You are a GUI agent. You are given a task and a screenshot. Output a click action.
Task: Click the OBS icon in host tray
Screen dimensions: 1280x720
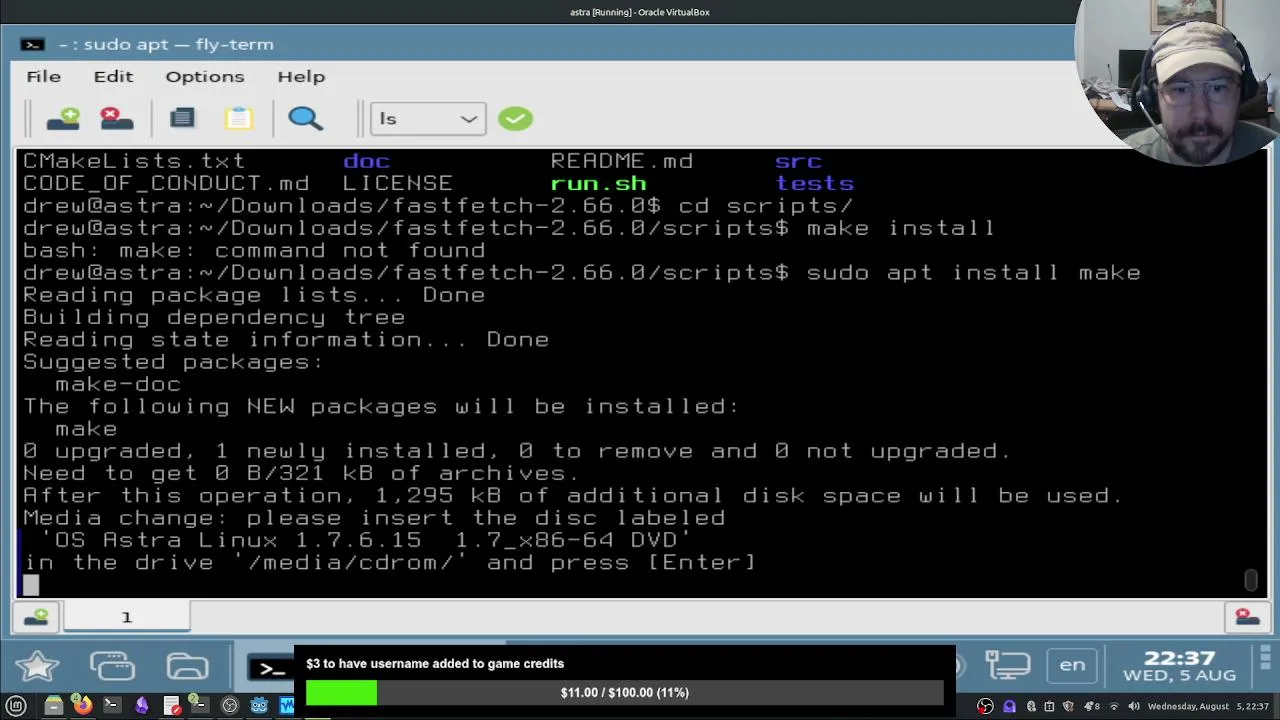pos(985,706)
